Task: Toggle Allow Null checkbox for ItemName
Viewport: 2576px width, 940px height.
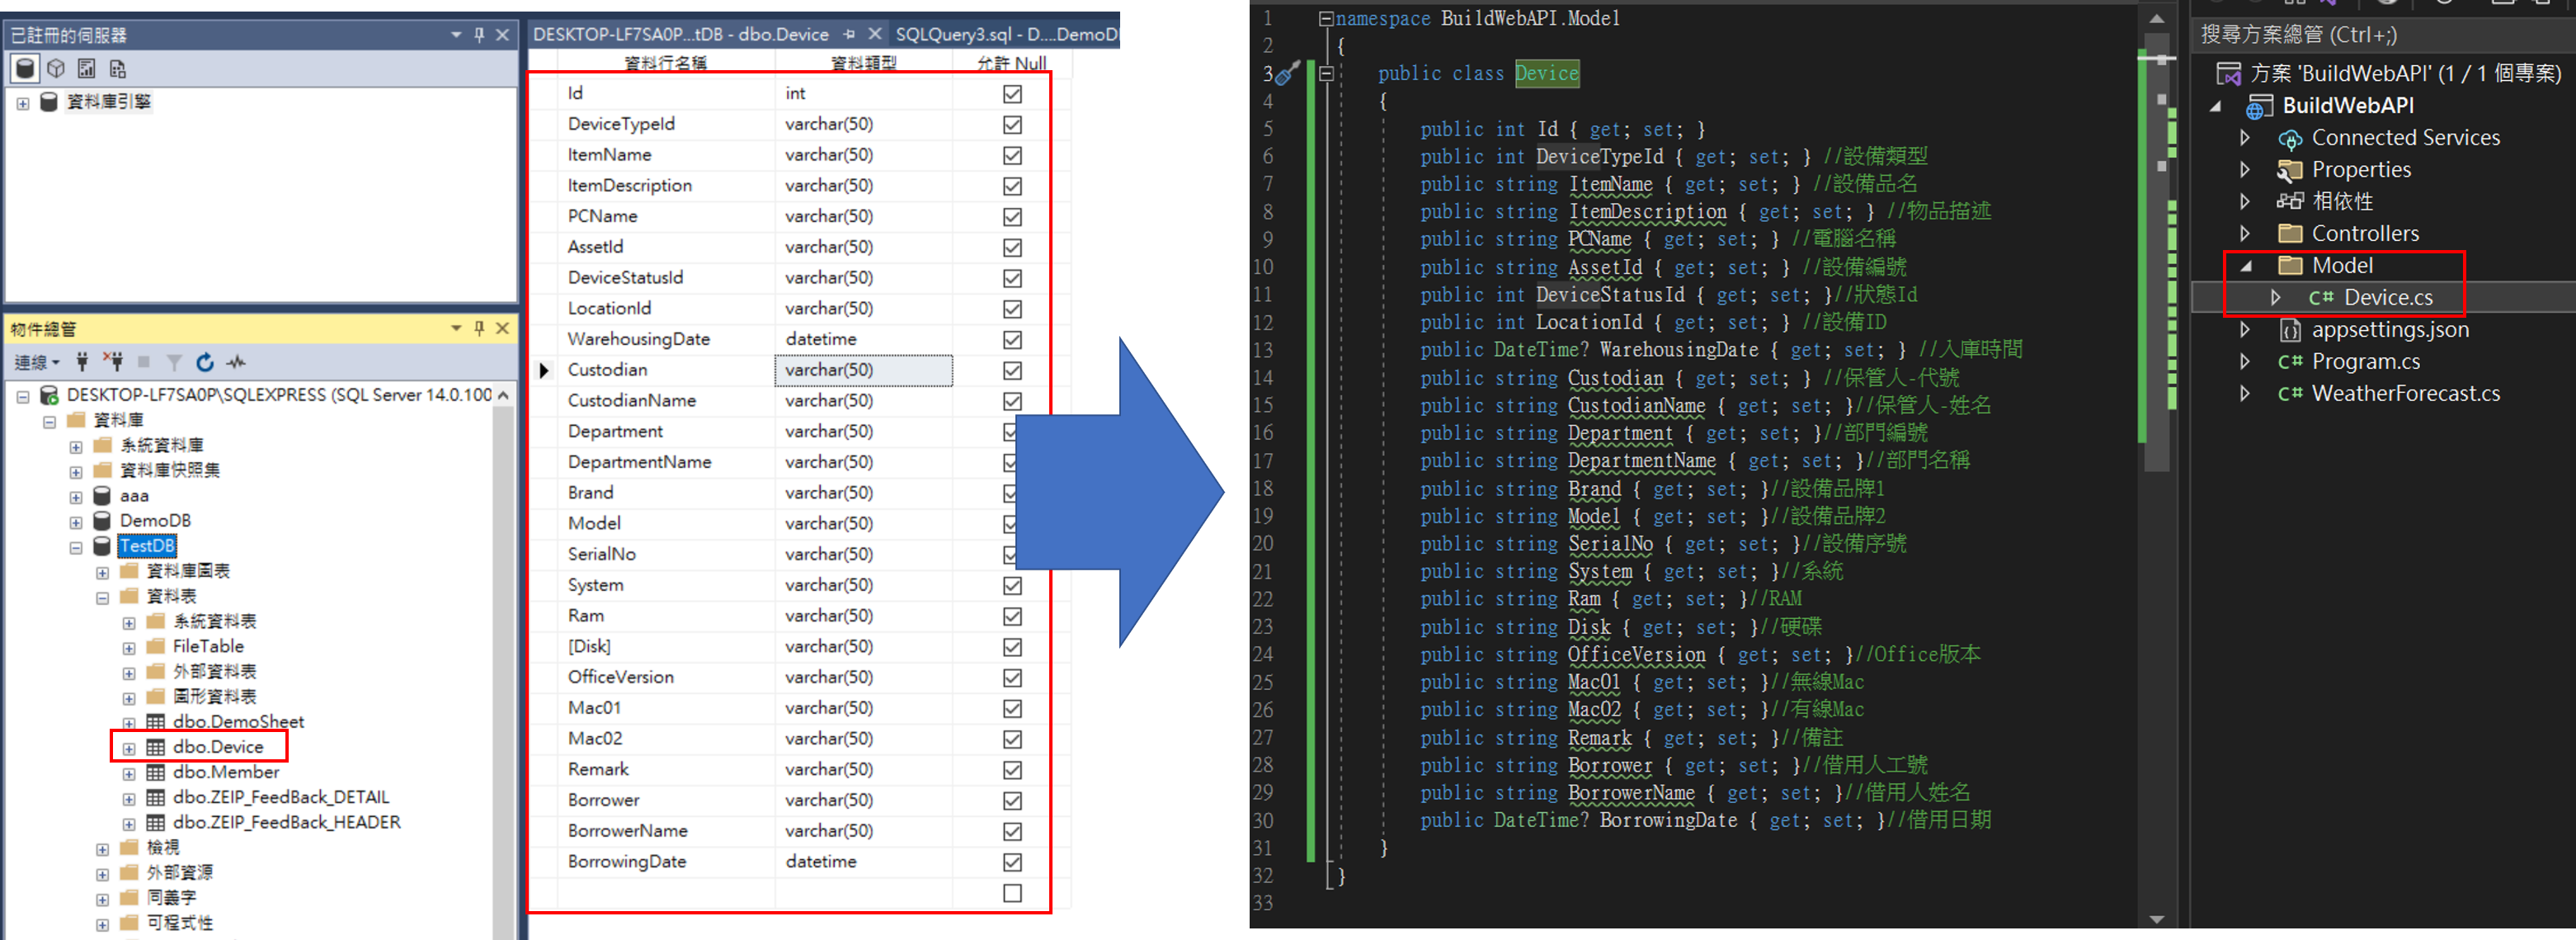Action: (1012, 155)
